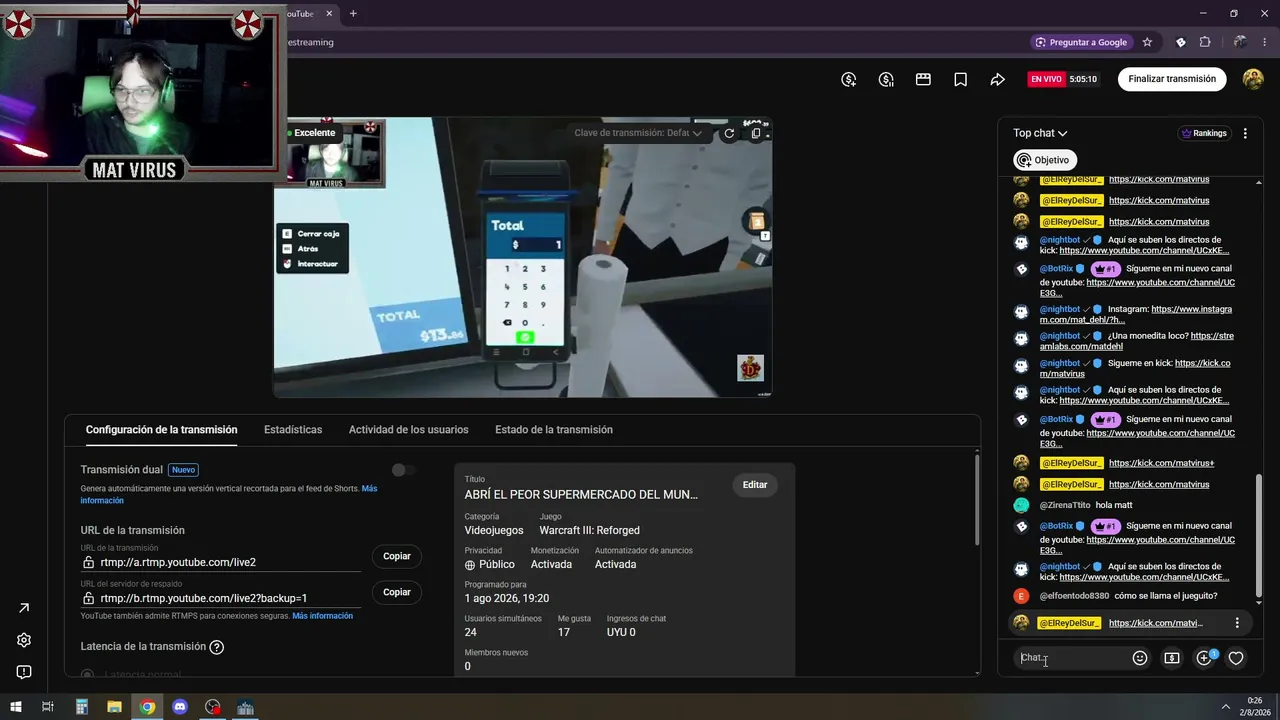Open options for pinned ElReyDelSur_ message
Screen dimensions: 1280x720
pyautogui.click(x=1237, y=623)
